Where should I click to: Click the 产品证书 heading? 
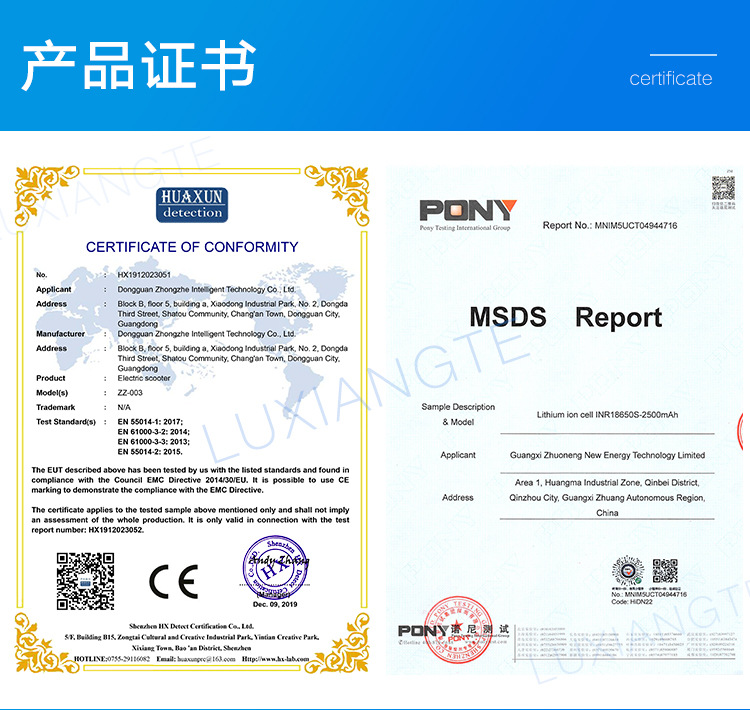tap(139, 67)
